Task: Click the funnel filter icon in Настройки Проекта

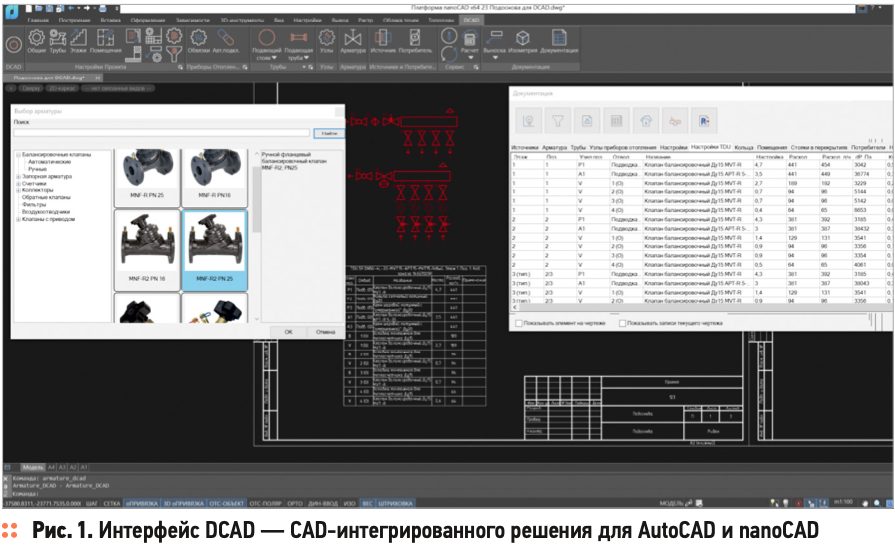Action: (174, 55)
